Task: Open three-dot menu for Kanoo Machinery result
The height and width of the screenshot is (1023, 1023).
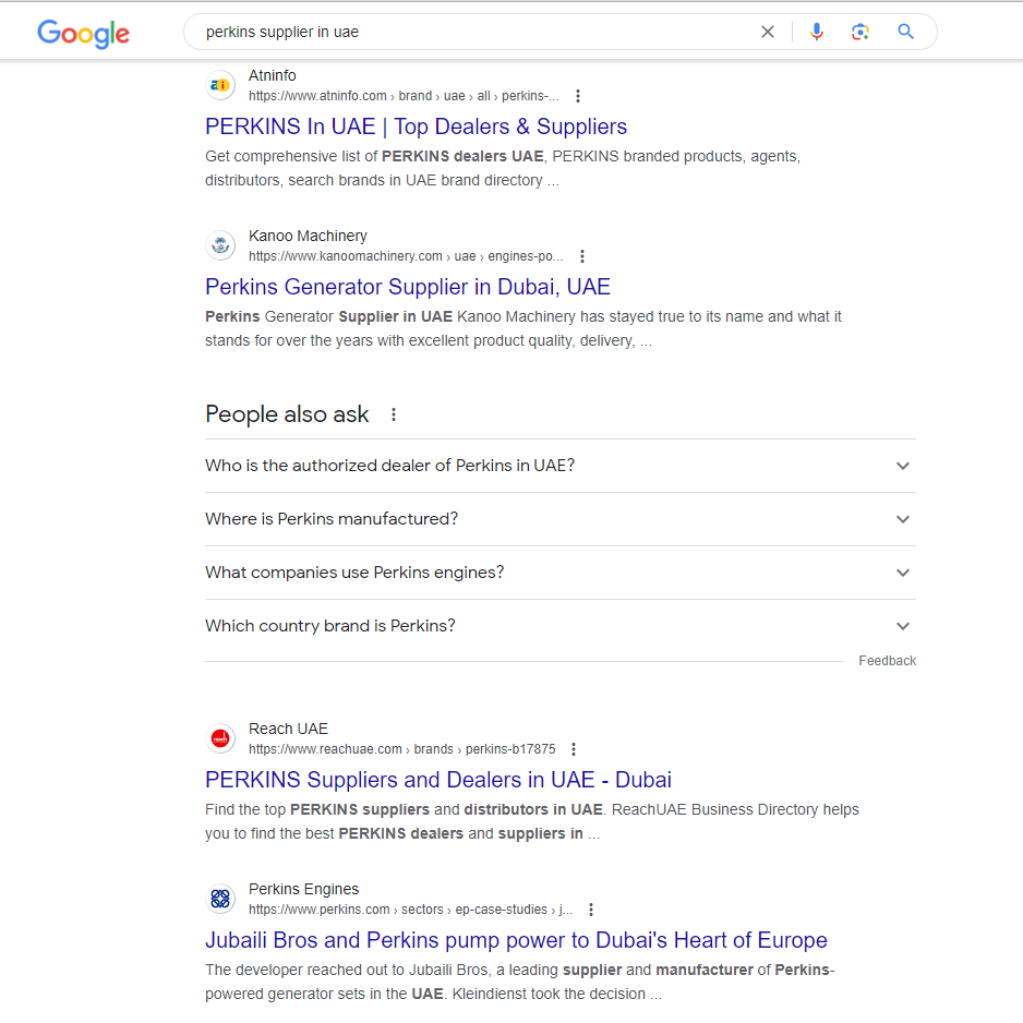Action: click(x=582, y=257)
